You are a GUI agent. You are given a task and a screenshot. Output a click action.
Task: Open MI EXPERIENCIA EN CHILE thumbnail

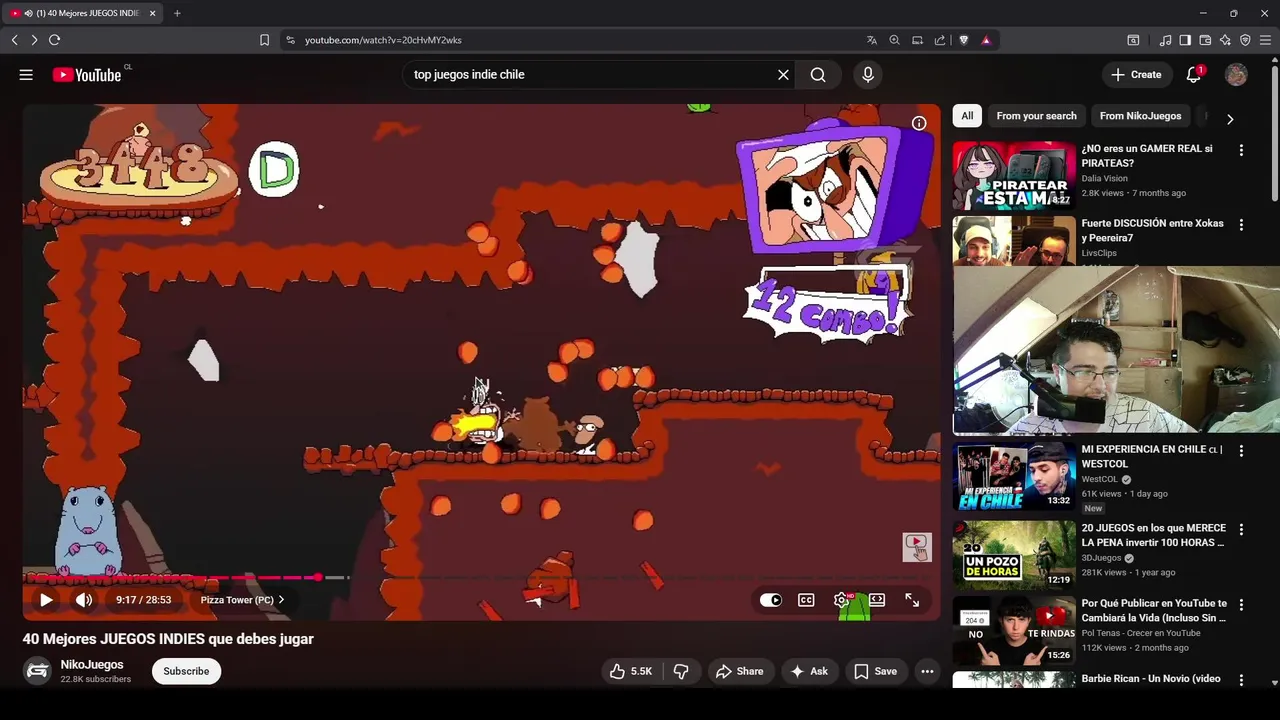pos(1014,476)
